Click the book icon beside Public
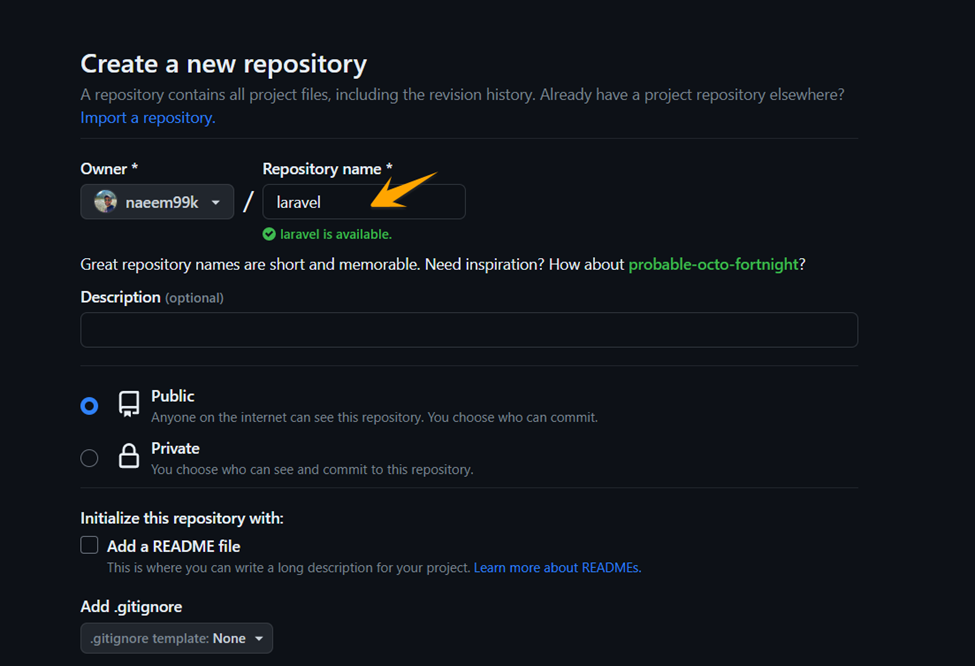975x666 pixels. (128, 403)
